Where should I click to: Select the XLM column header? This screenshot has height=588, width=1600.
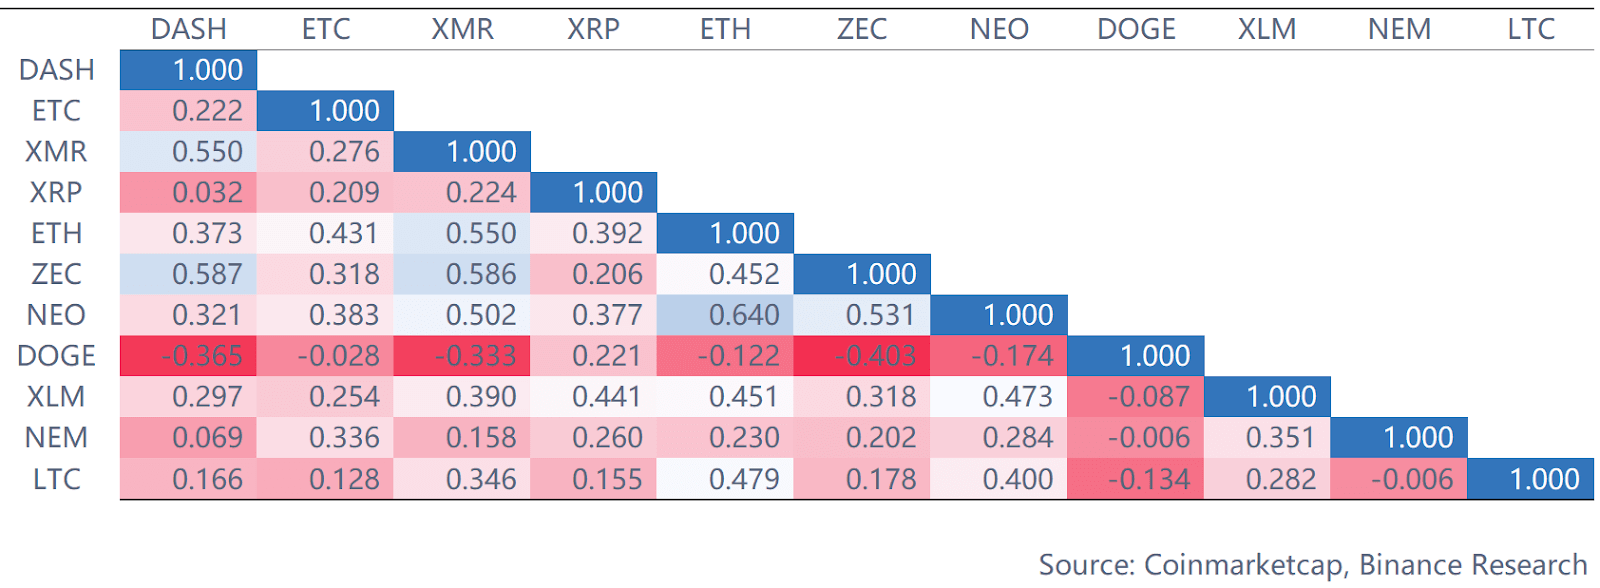point(1267,29)
